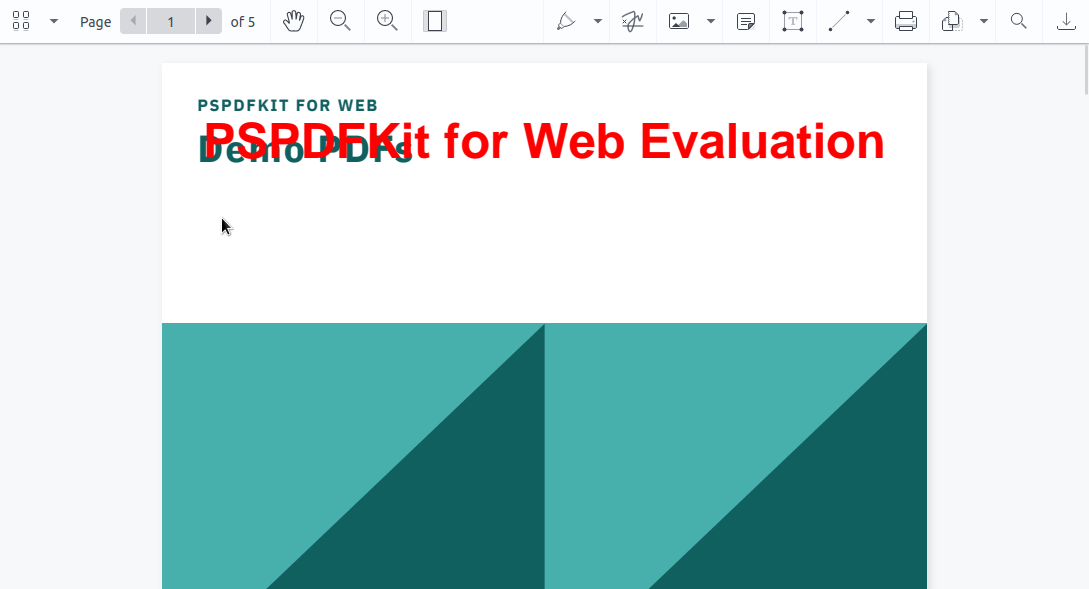Open the sidebar layout dropdown
The height and width of the screenshot is (589, 1089).
click(x=53, y=21)
